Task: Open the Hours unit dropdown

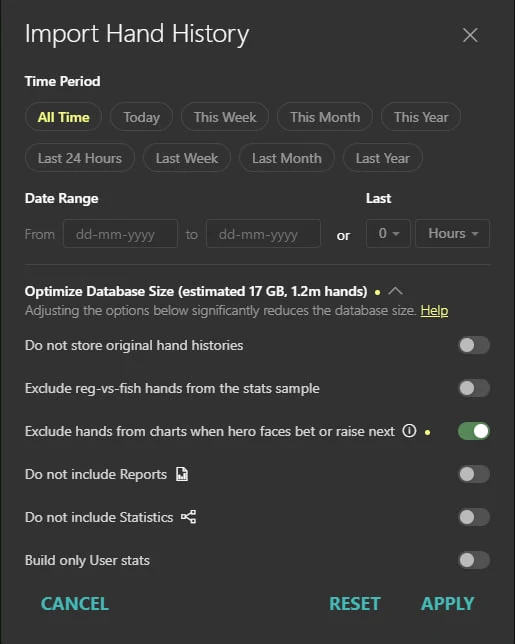Action: (453, 233)
